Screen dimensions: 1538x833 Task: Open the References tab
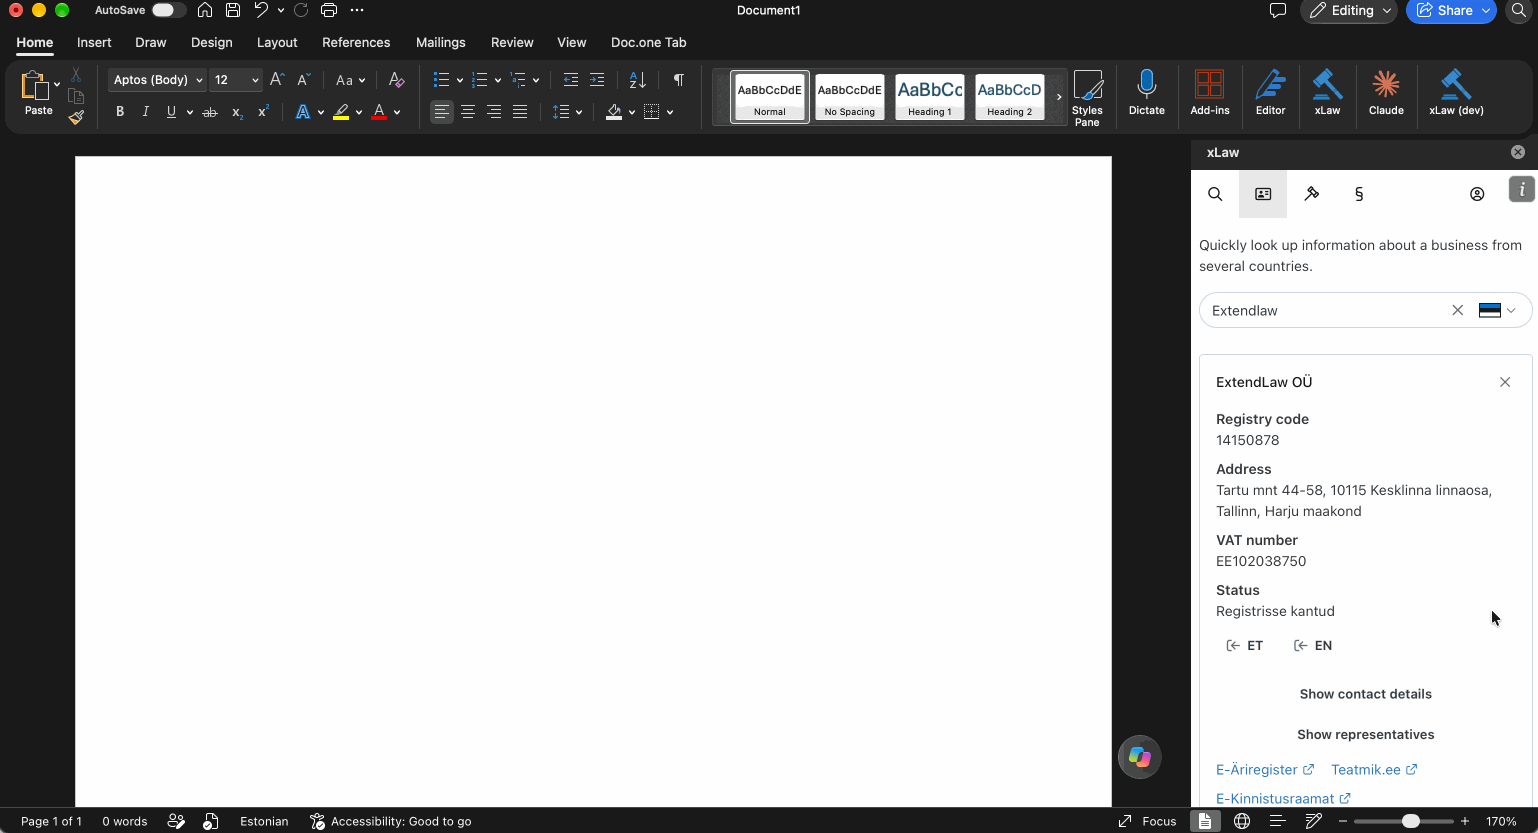coord(356,42)
